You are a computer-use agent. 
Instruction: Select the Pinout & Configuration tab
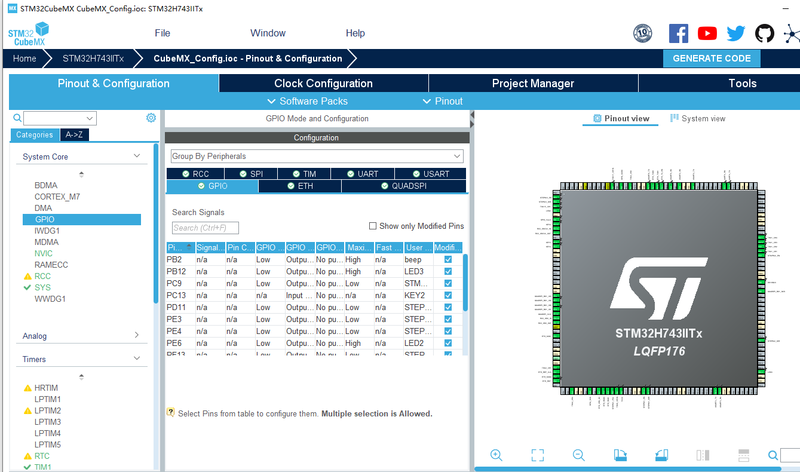coord(114,83)
